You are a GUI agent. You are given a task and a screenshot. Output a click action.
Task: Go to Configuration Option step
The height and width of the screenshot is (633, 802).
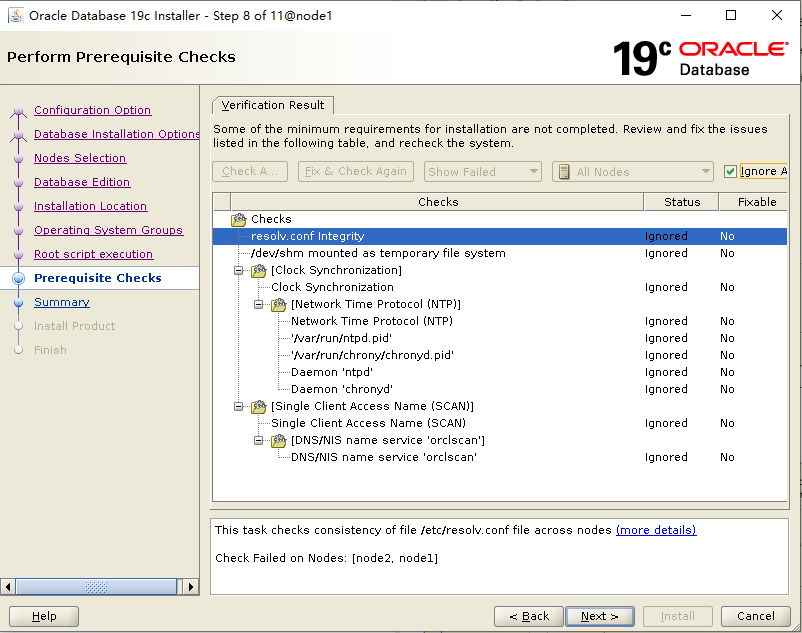click(x=93, y=110)
